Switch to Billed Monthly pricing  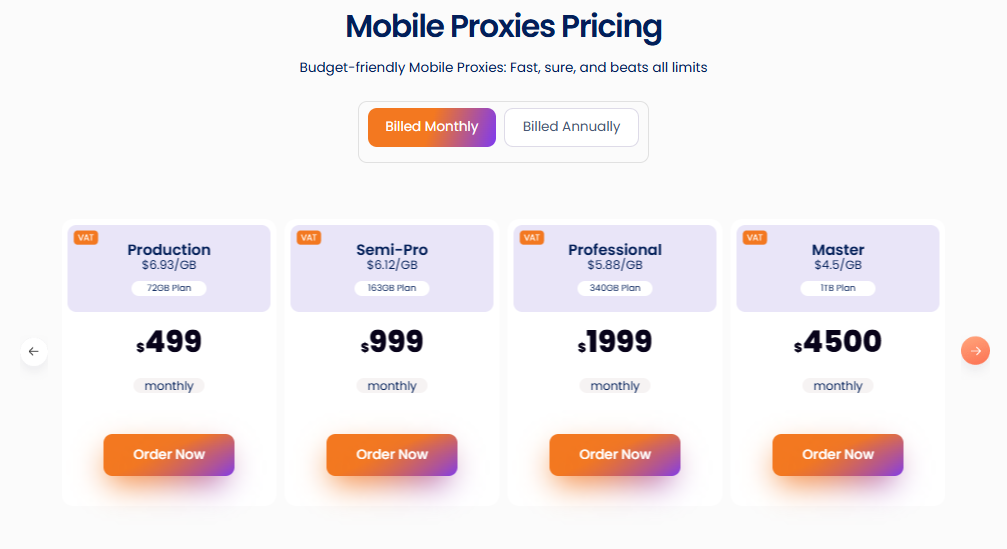[x=431, y=127]
